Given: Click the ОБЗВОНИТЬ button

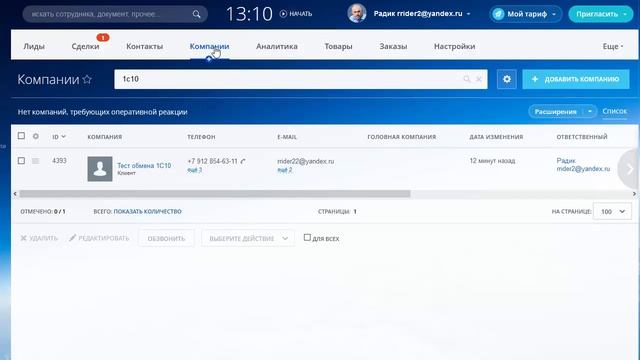Looking at the screenshot, I should 167,238.
